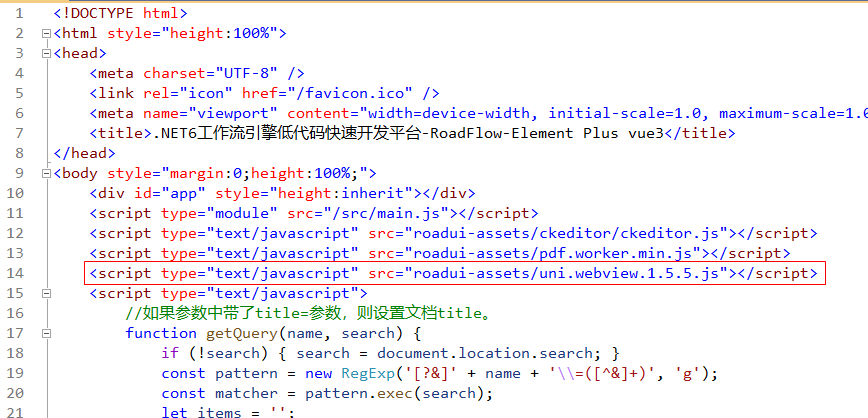Click the "viewport" meta name value
Screen dimensions: 868x418
[232, 113]
